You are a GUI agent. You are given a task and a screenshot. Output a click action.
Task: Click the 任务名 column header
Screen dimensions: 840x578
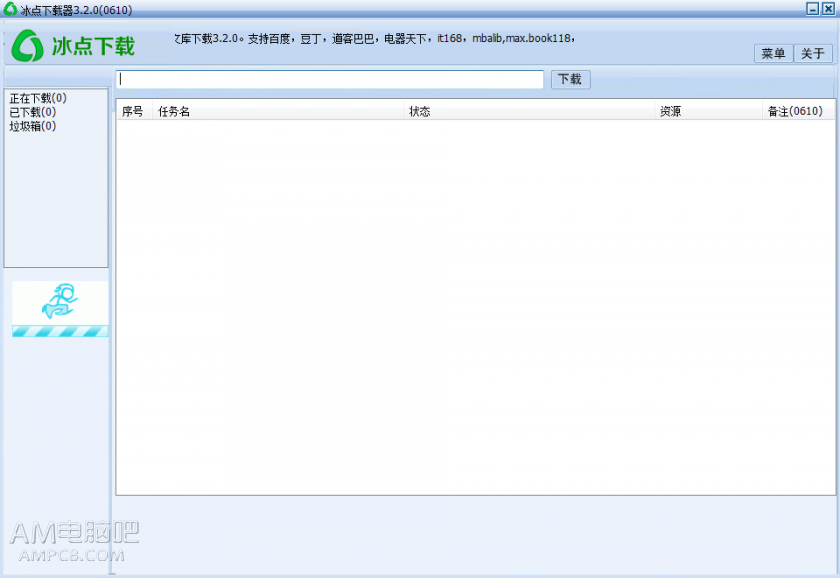278,111
